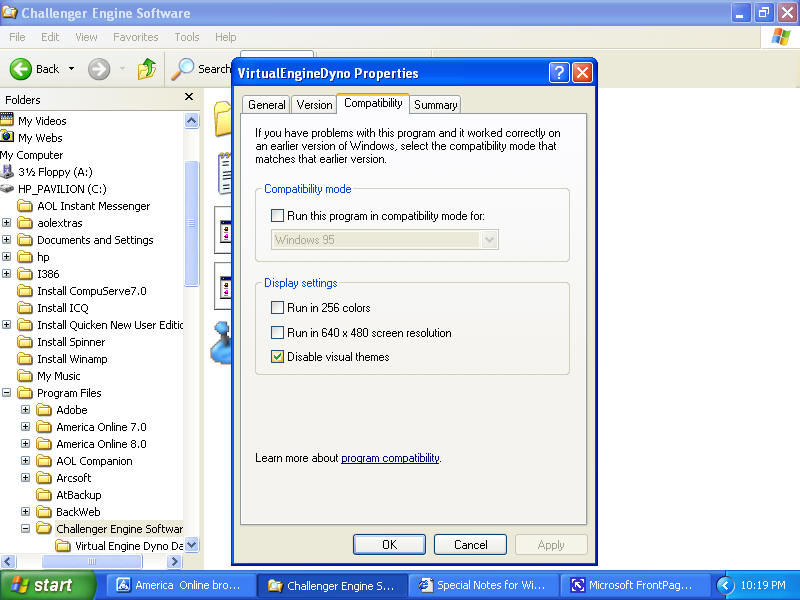Check Run in 256 colors
Screen dimensions: 800x600
[x=278, y=307]
